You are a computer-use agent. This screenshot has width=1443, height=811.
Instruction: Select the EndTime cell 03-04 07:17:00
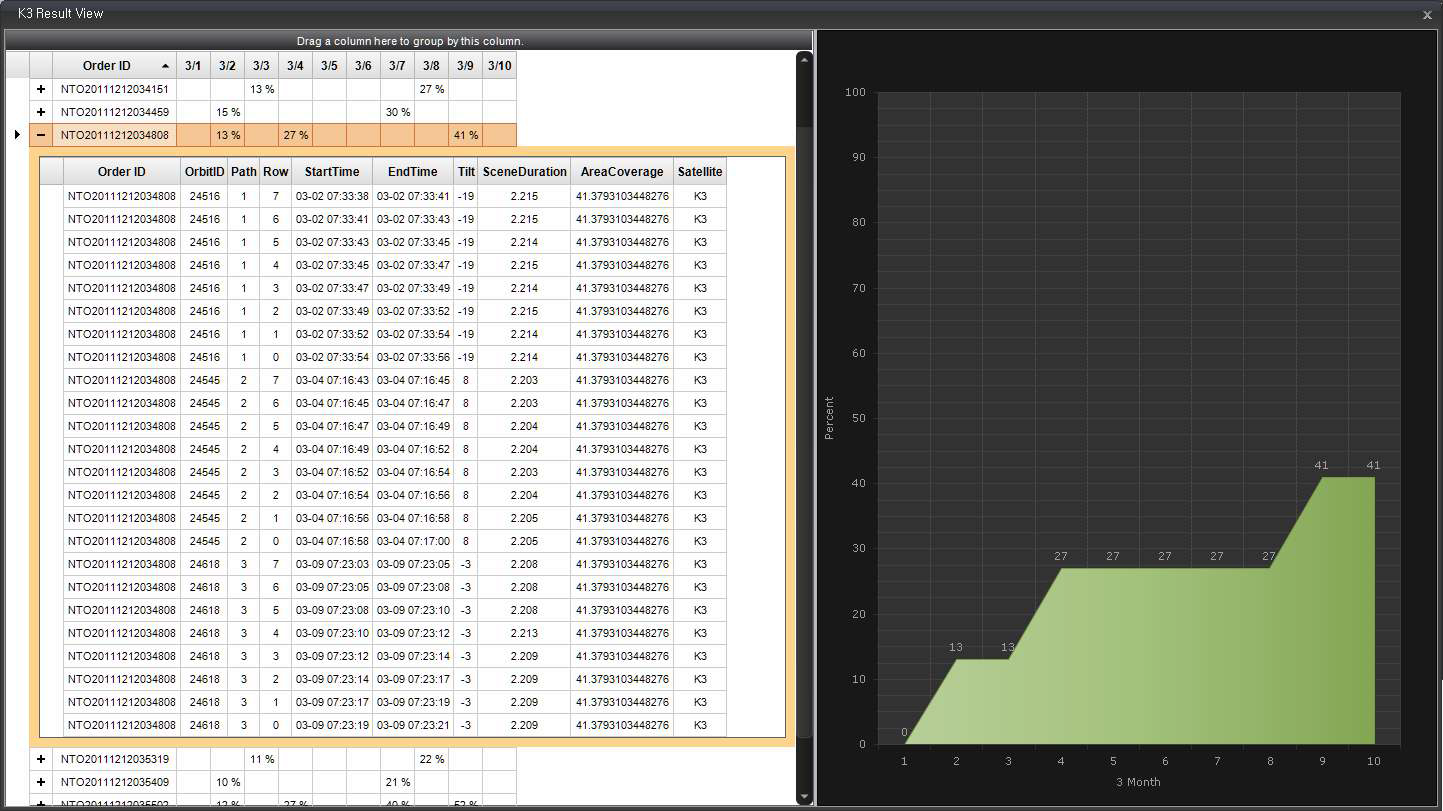pyautogui.click(x=413, y=541)
